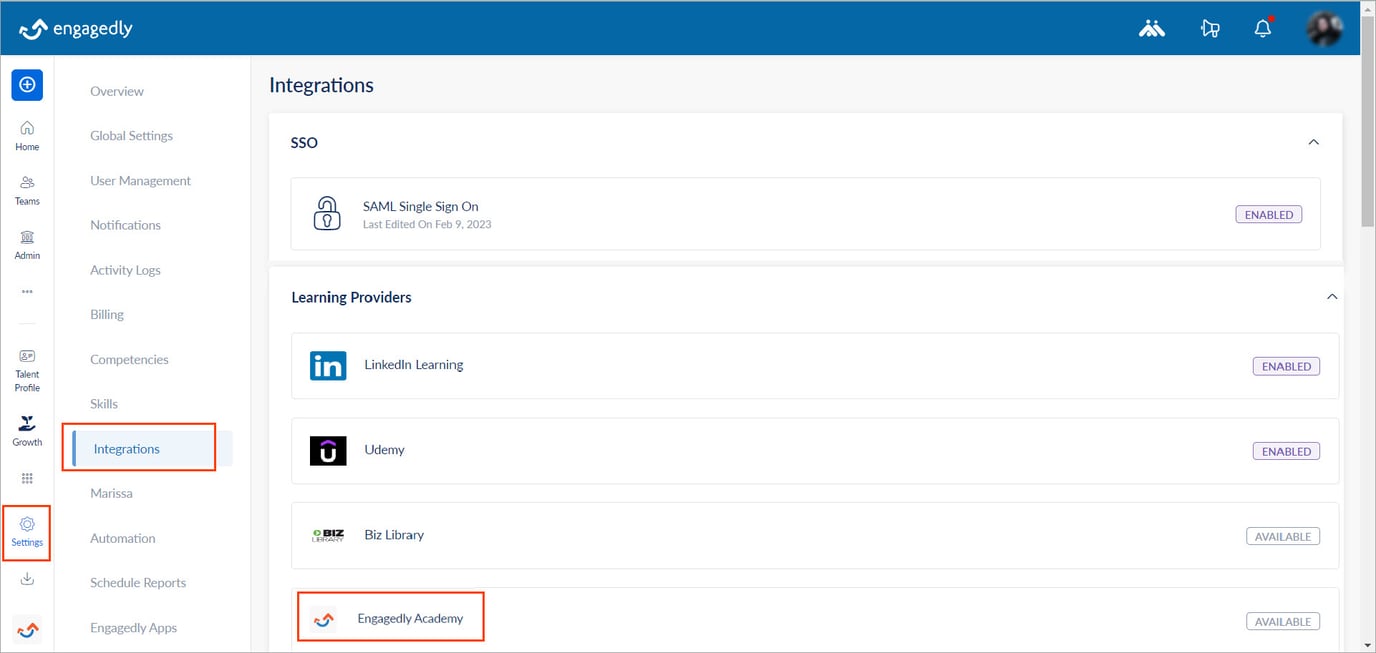Open Teams in the sidebar
Screen dimensions: 1376x653
pyautogui.click(x=27, y=190)
